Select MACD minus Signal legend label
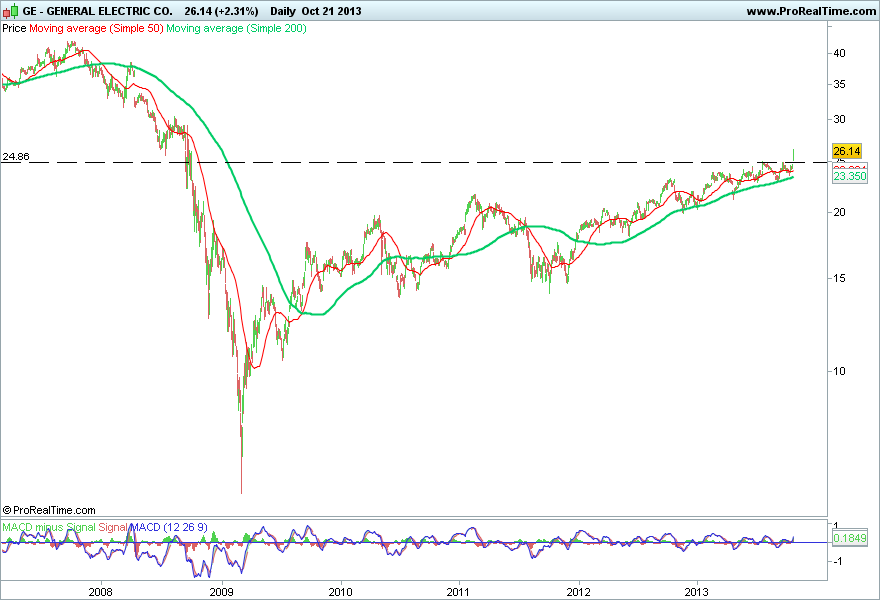880x600 pixels. (49, 528)
